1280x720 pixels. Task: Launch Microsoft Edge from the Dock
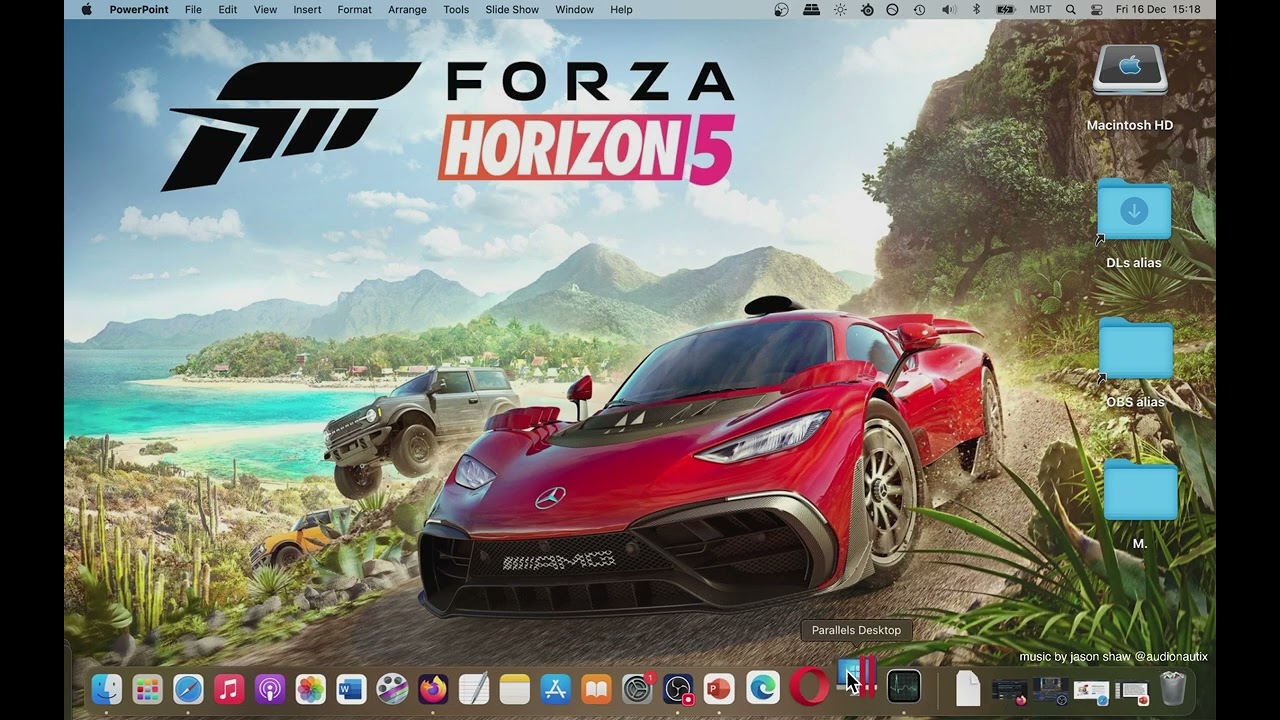pyautogui.click(x=763, y=687)
